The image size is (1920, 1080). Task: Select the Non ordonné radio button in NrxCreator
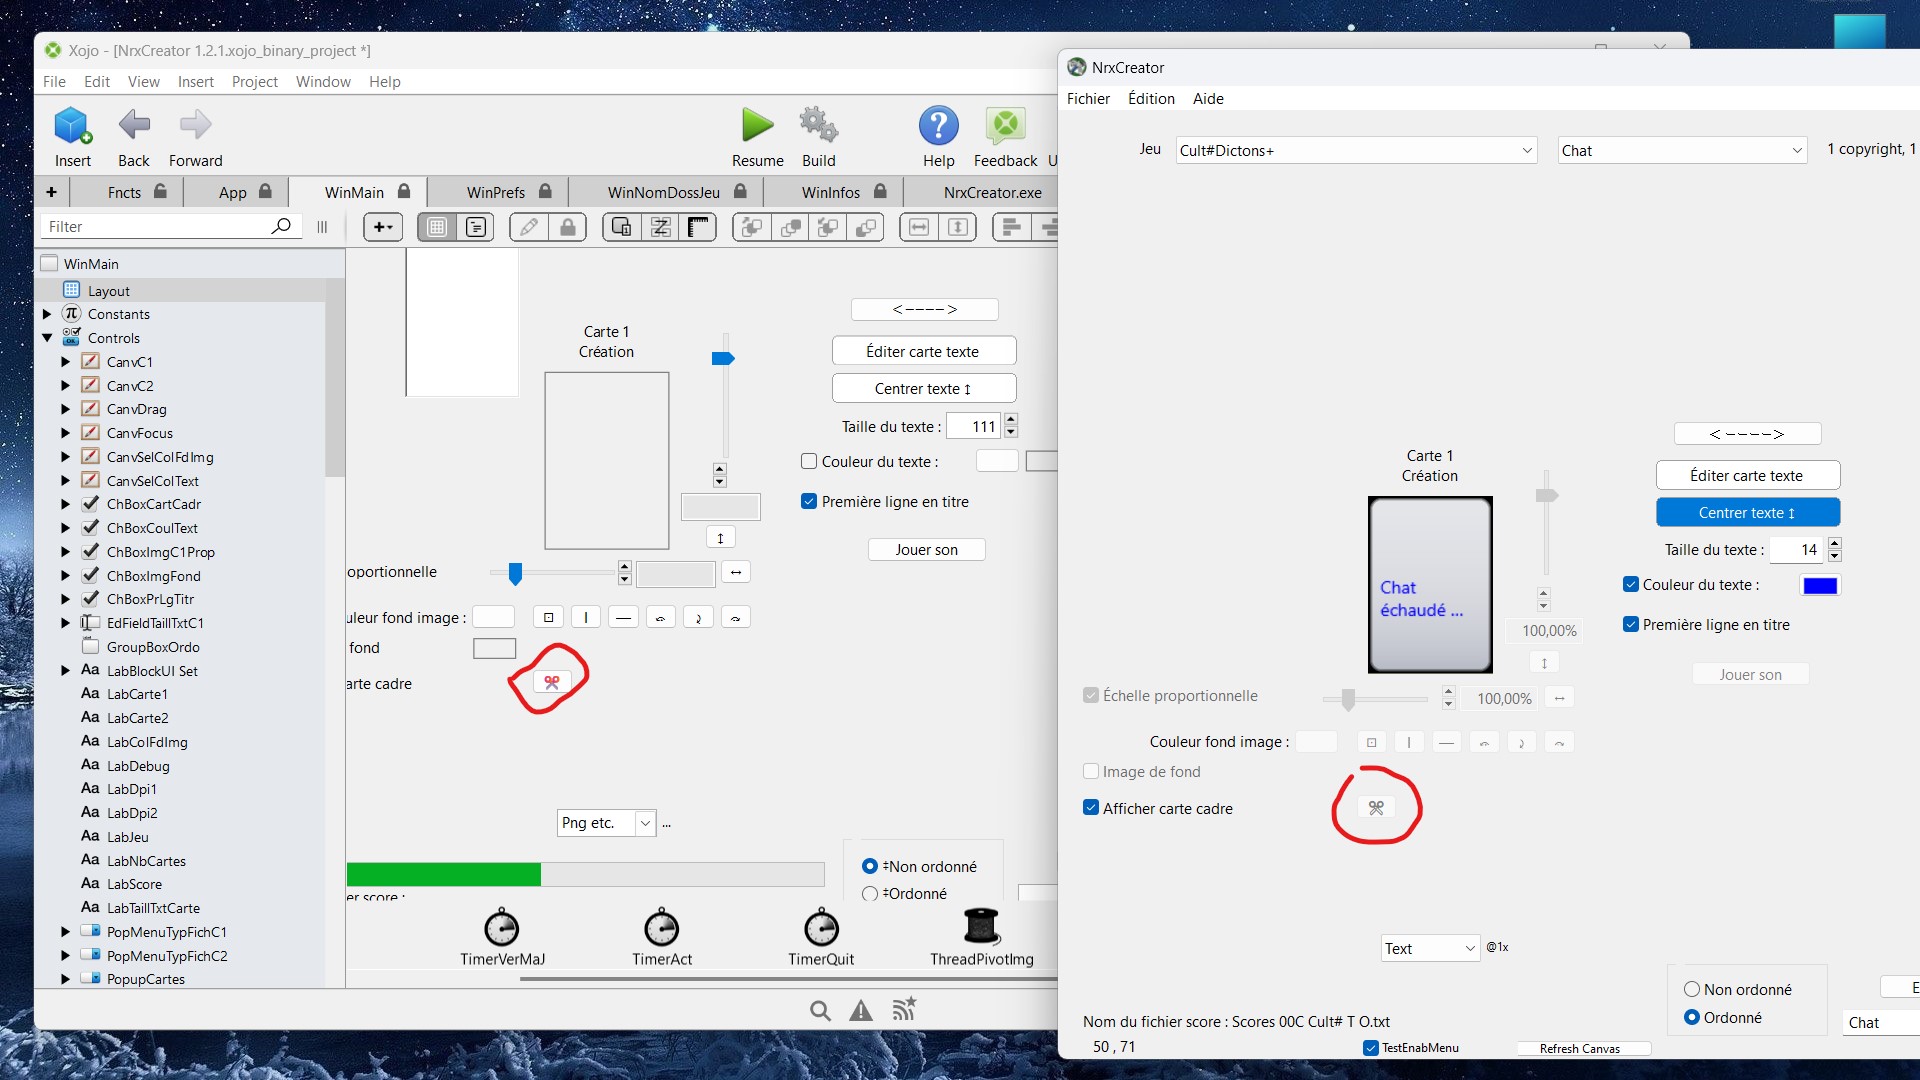(1692, 990)
